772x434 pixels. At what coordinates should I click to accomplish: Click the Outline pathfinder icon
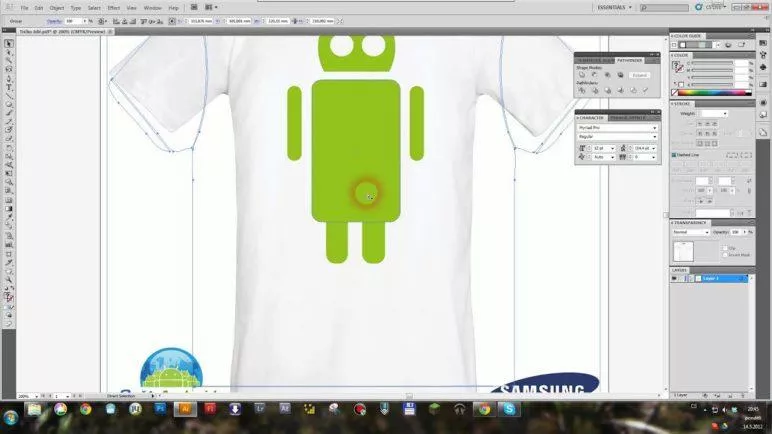coord(633,91)
